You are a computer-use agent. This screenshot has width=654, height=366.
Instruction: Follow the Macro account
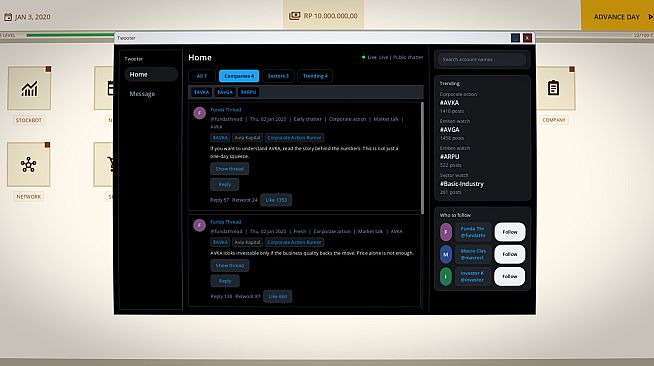point(510,254)
